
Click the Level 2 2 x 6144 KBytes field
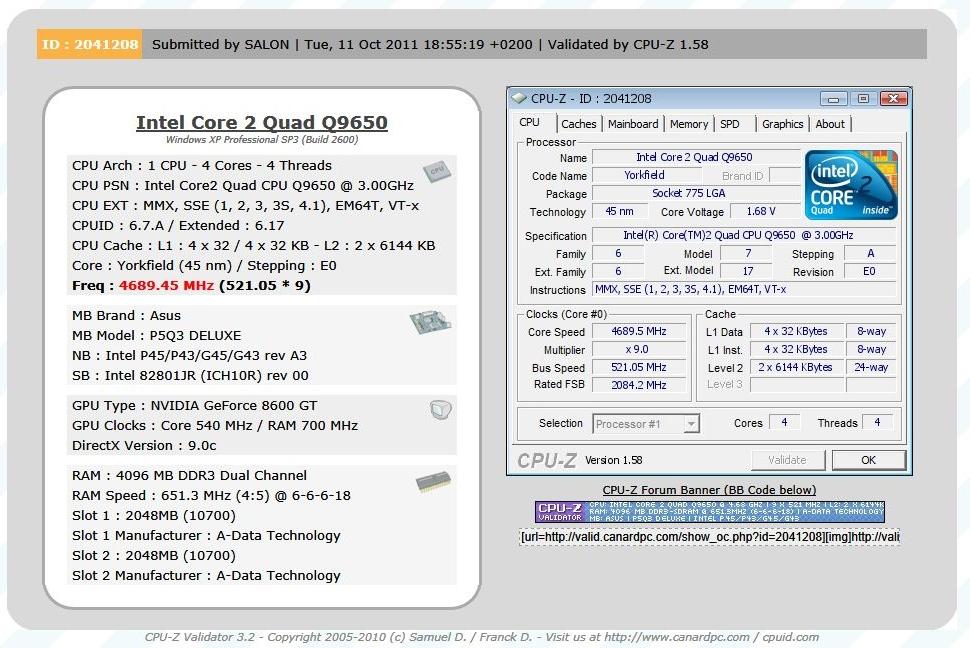tap(797, 367)
